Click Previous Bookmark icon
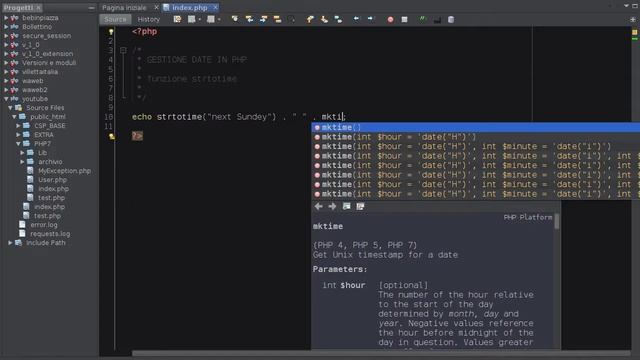640x360 pixels. pos(310,19)
